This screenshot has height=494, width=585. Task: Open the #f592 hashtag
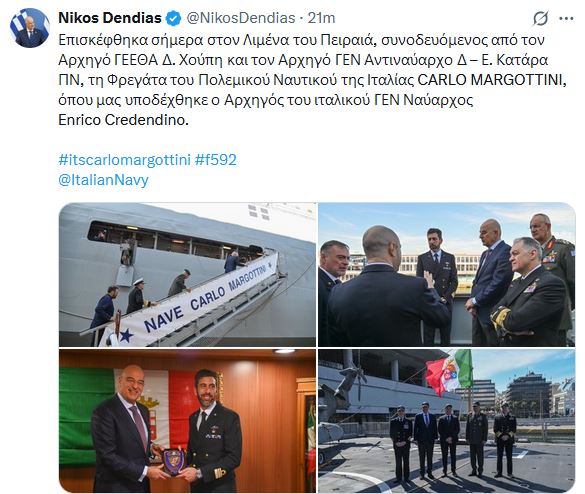coord(216,160)
